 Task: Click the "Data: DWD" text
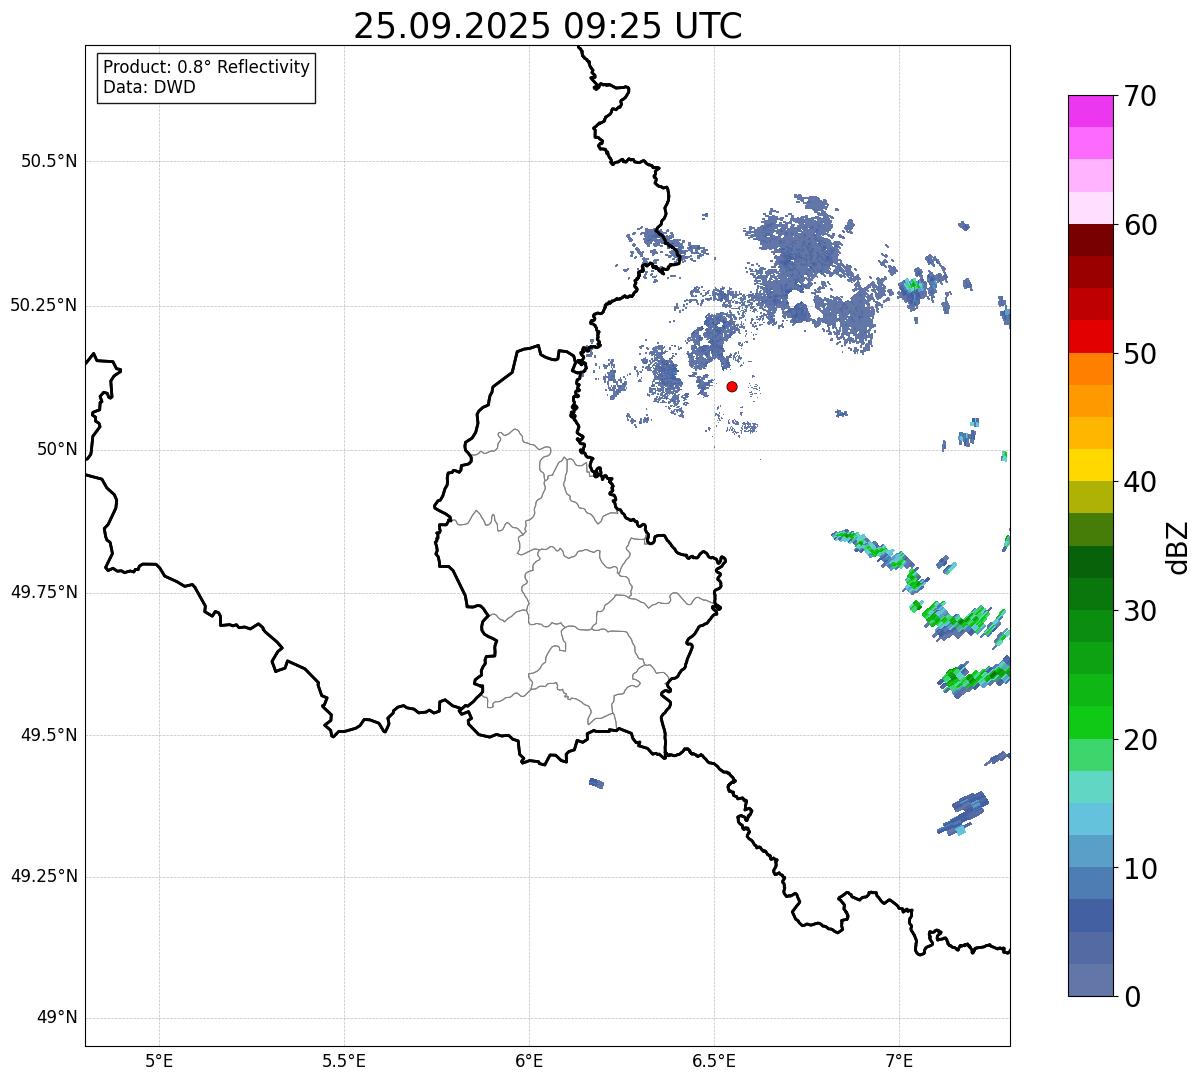coord(149,87)
